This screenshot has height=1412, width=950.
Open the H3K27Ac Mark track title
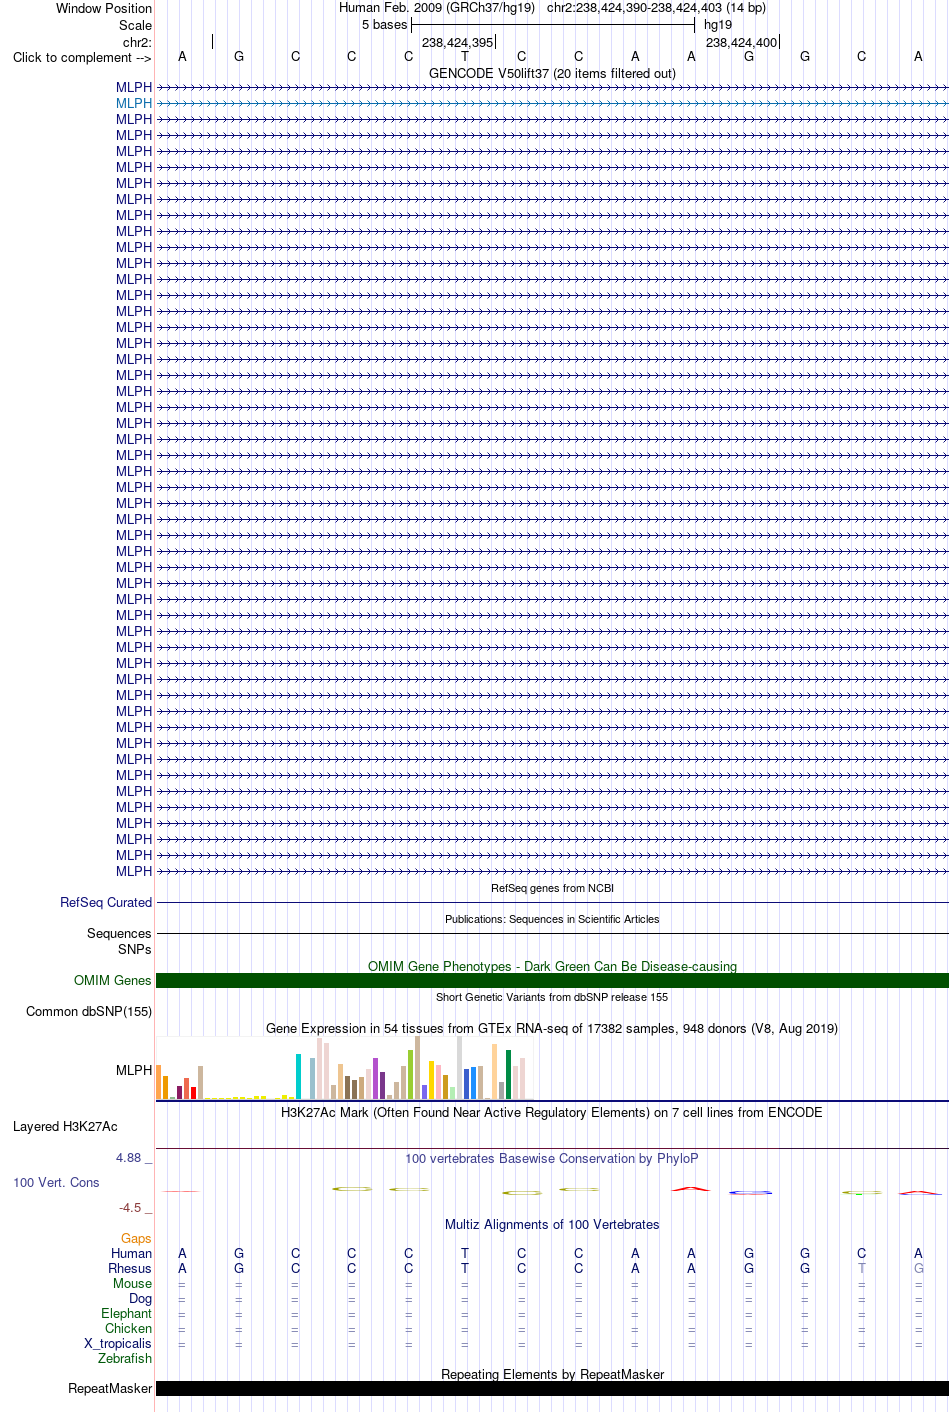552,1112
